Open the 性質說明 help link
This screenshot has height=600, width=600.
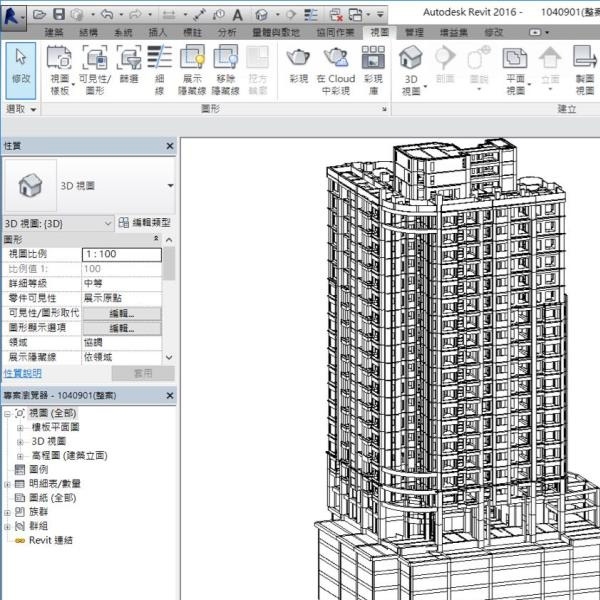[22, 373]
